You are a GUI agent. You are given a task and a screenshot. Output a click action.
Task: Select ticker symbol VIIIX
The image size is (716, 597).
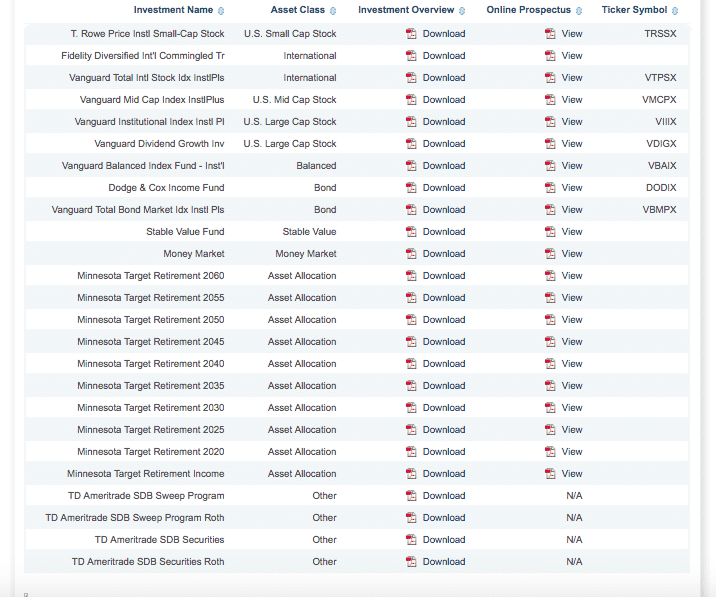tap(666, 122)
